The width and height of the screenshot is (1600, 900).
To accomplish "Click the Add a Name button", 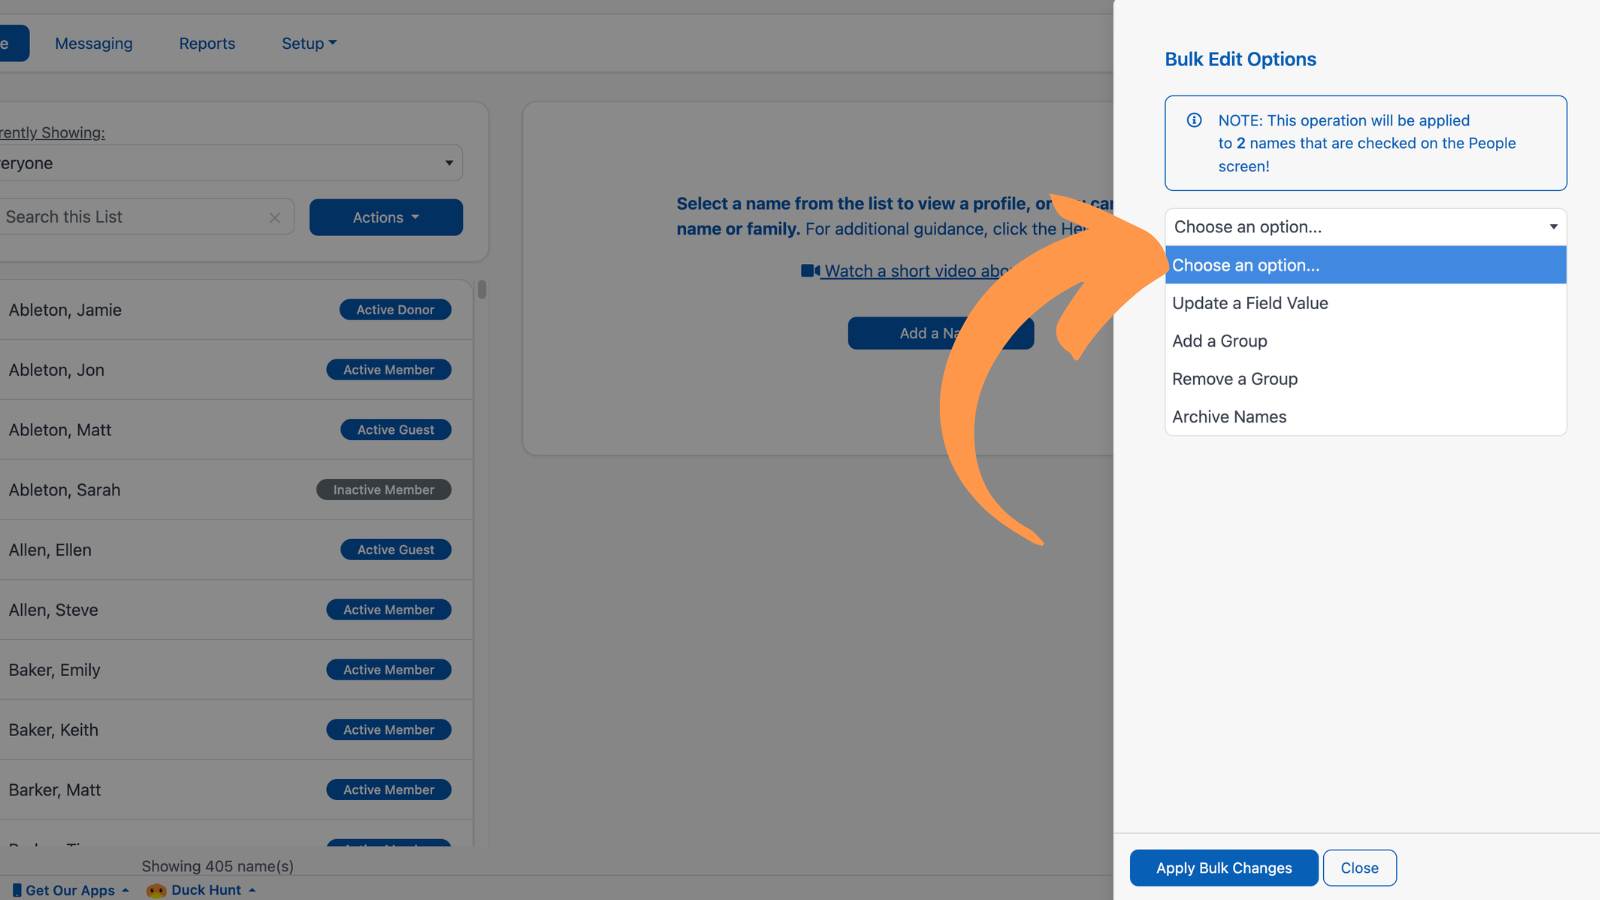I will pos(941,333).
